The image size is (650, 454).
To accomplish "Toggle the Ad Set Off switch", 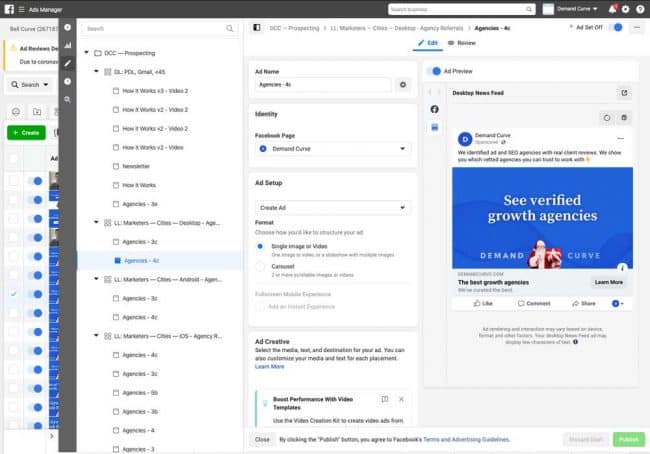I will pyautogui.click(x=615, y=27).
